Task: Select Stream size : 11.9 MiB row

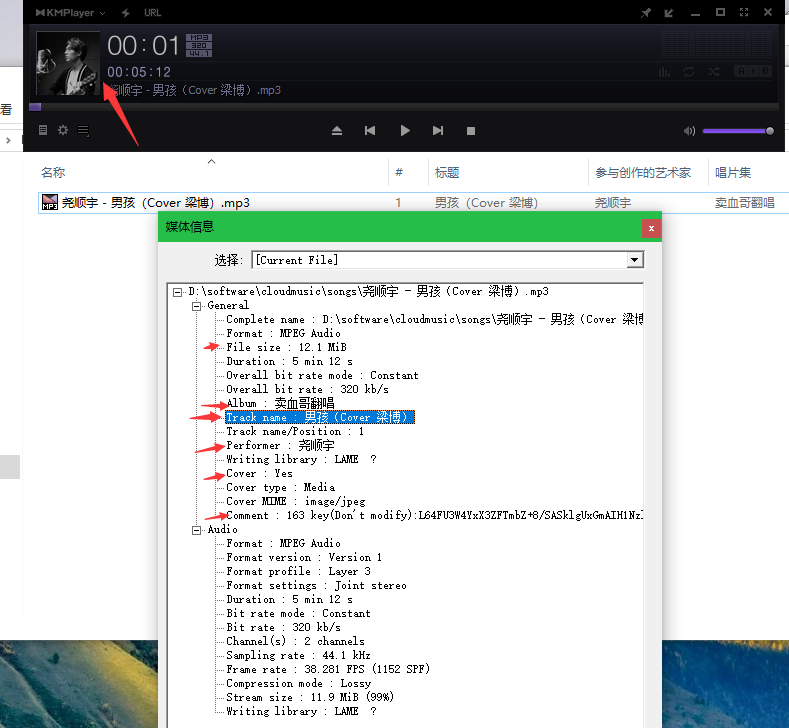Action: (309, 697)
